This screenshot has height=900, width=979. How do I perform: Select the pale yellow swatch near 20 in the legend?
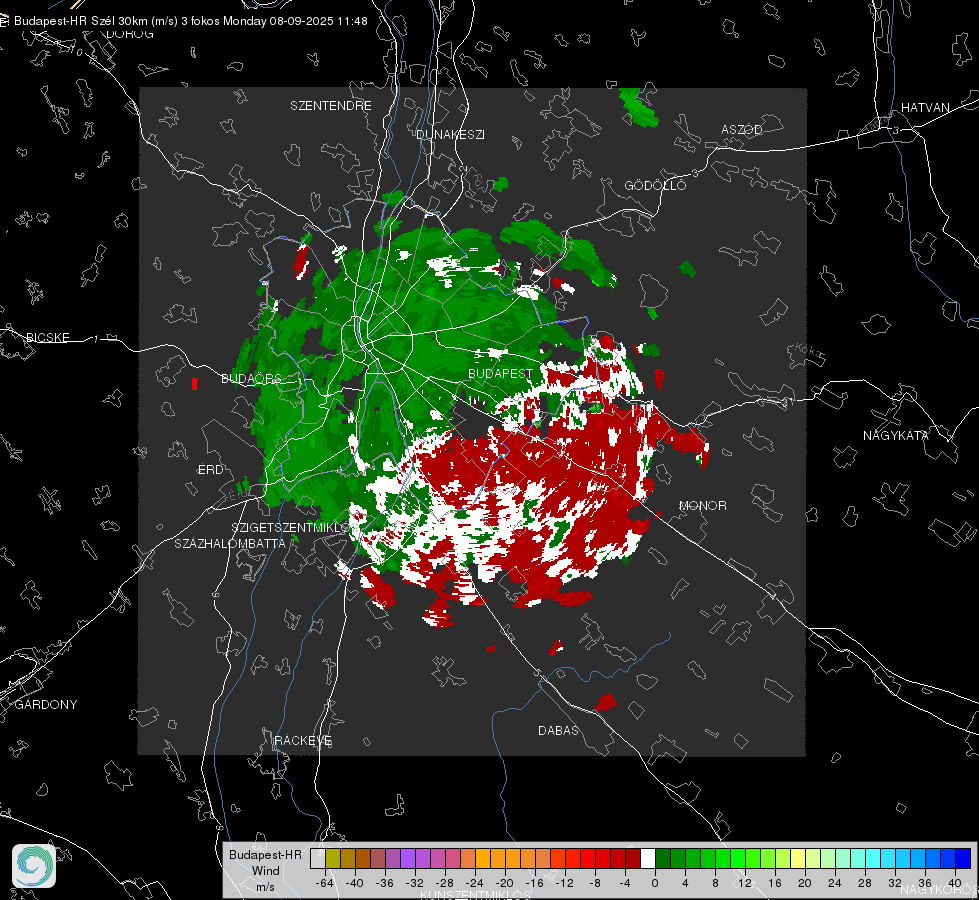click(798, 858)
